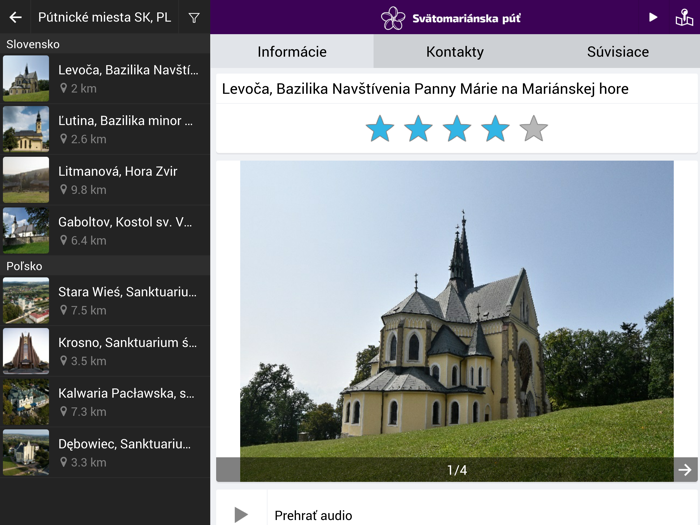This screenshot has height=525, width=700.
Task: Click the 6.4 km distance under Gaboltov
Action: coord(88,241)
